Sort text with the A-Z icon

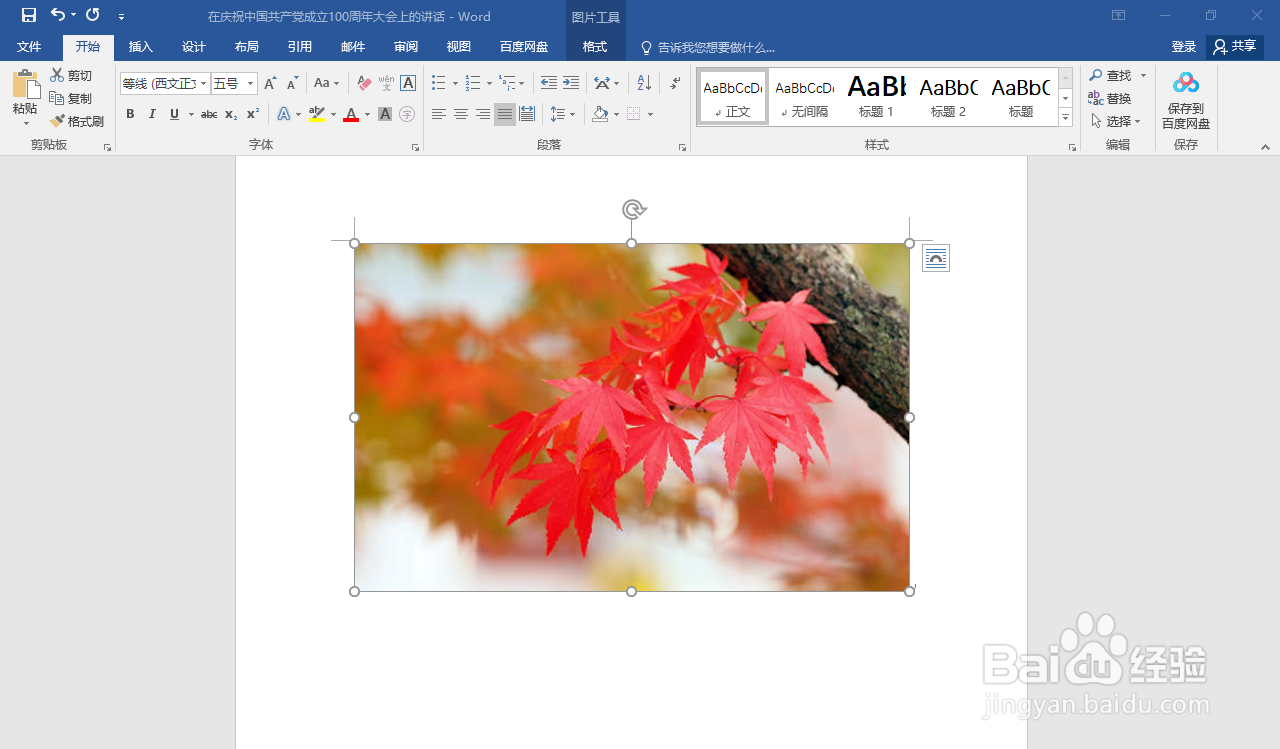[x=644, y=84]
